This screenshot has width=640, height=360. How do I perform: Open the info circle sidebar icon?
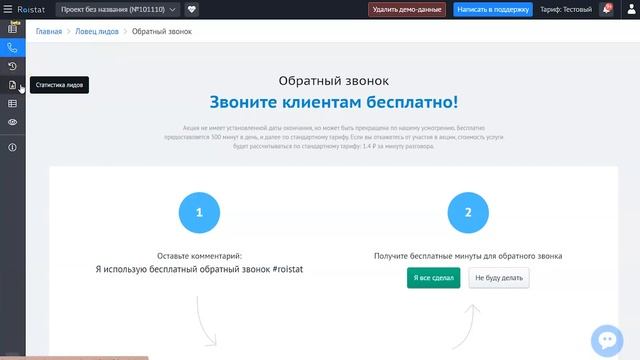click(13, 147)
